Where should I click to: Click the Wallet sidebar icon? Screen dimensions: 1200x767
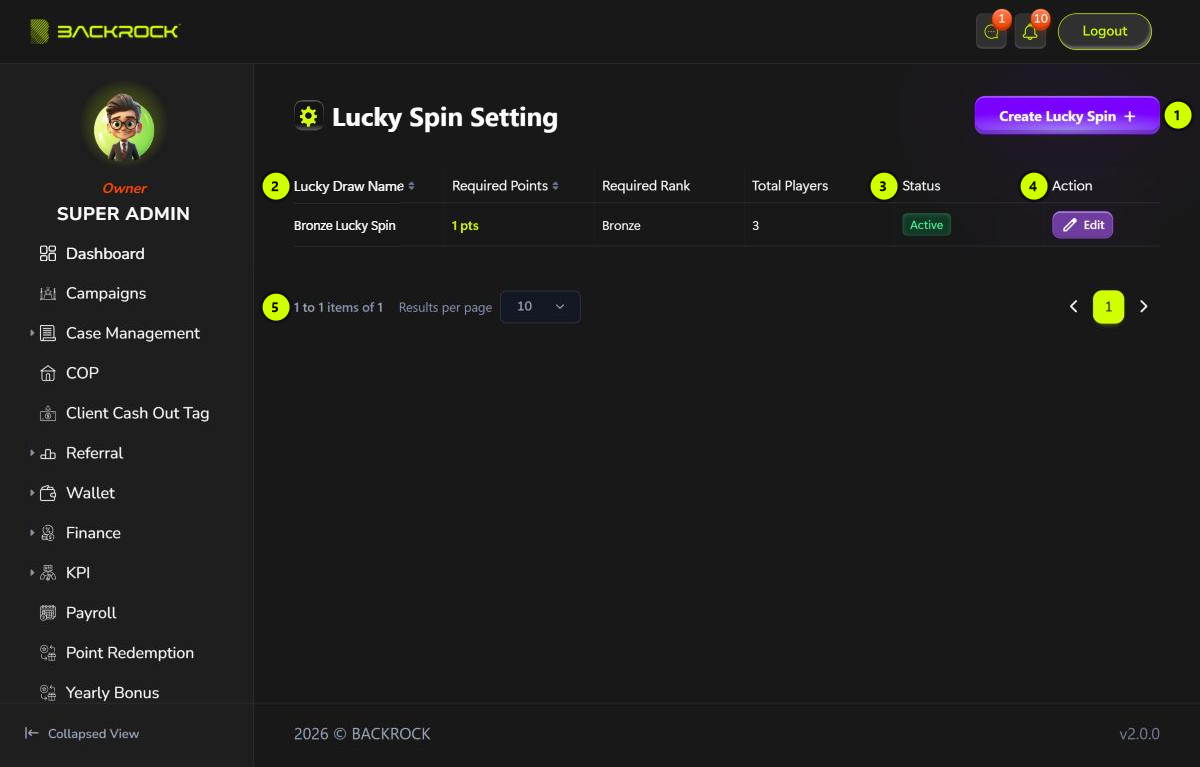(x=48, y=494)
